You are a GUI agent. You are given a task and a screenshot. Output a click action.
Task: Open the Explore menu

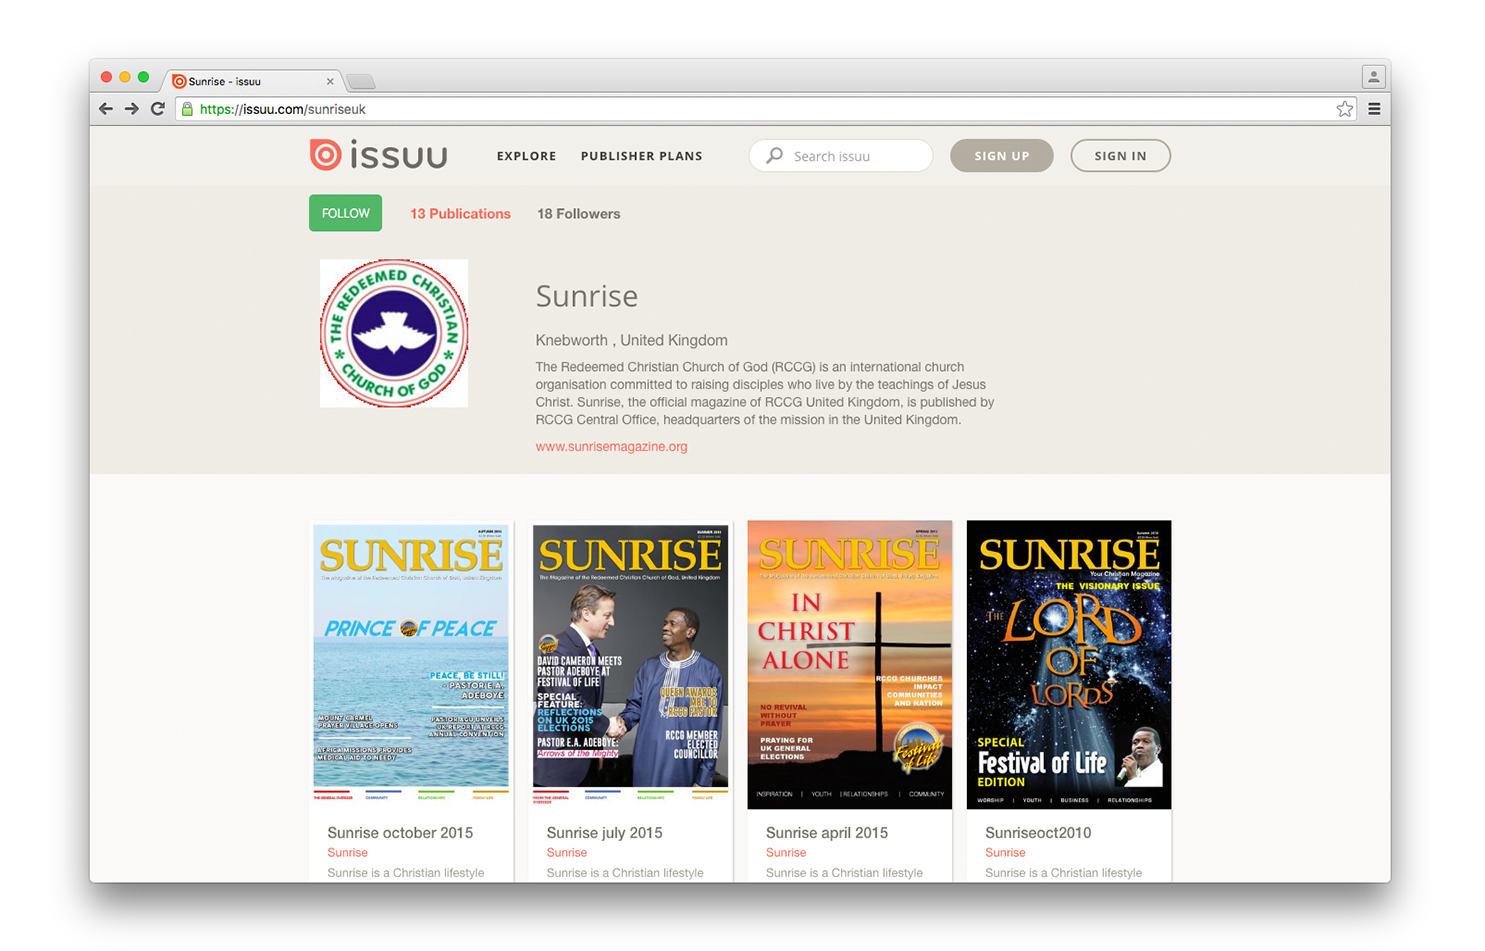point(526,156)
